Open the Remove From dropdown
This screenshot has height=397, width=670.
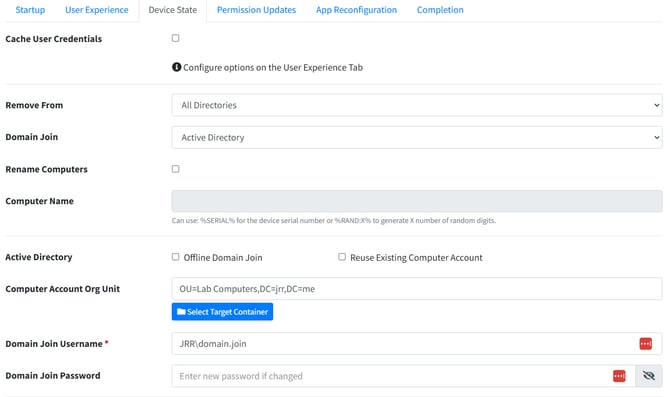(417, 105)
